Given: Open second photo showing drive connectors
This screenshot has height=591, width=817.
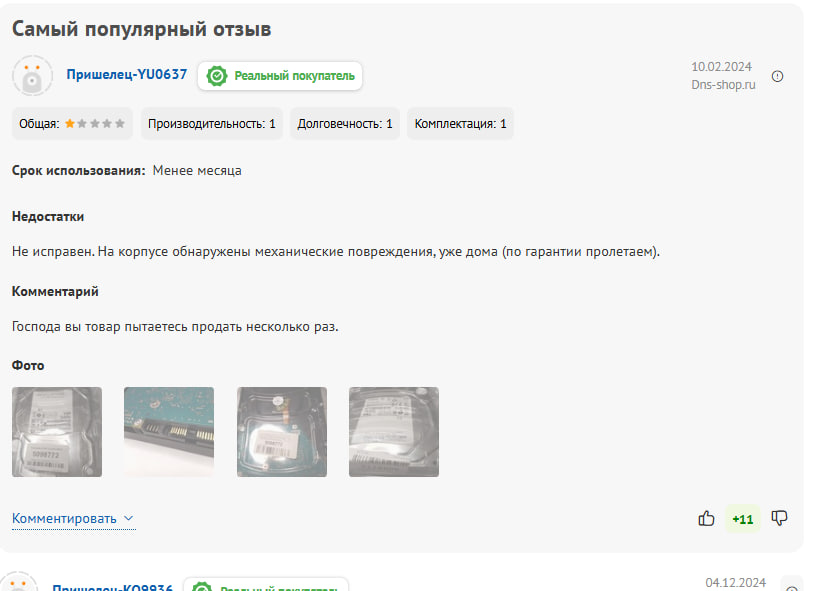Looking at the screenshot, I should point(169,432).
